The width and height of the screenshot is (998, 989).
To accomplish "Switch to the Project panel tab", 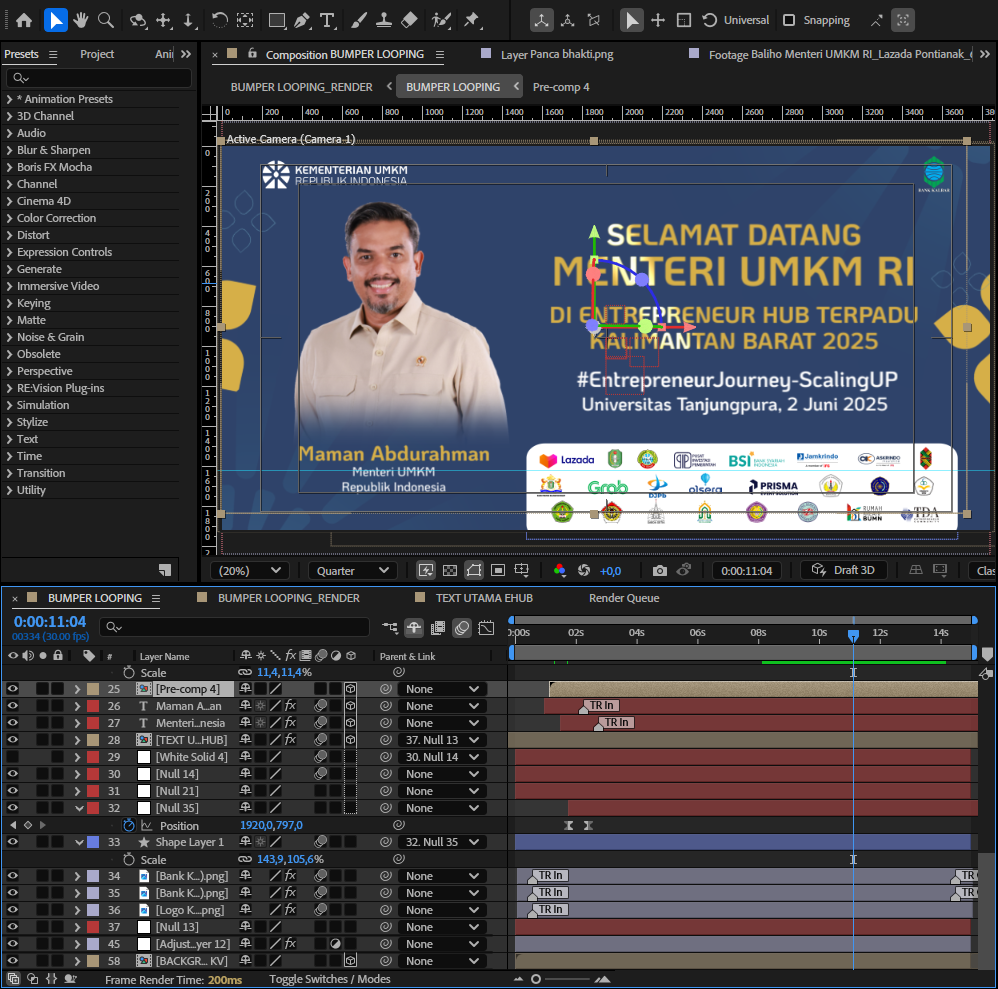I will tap(97, 54).
